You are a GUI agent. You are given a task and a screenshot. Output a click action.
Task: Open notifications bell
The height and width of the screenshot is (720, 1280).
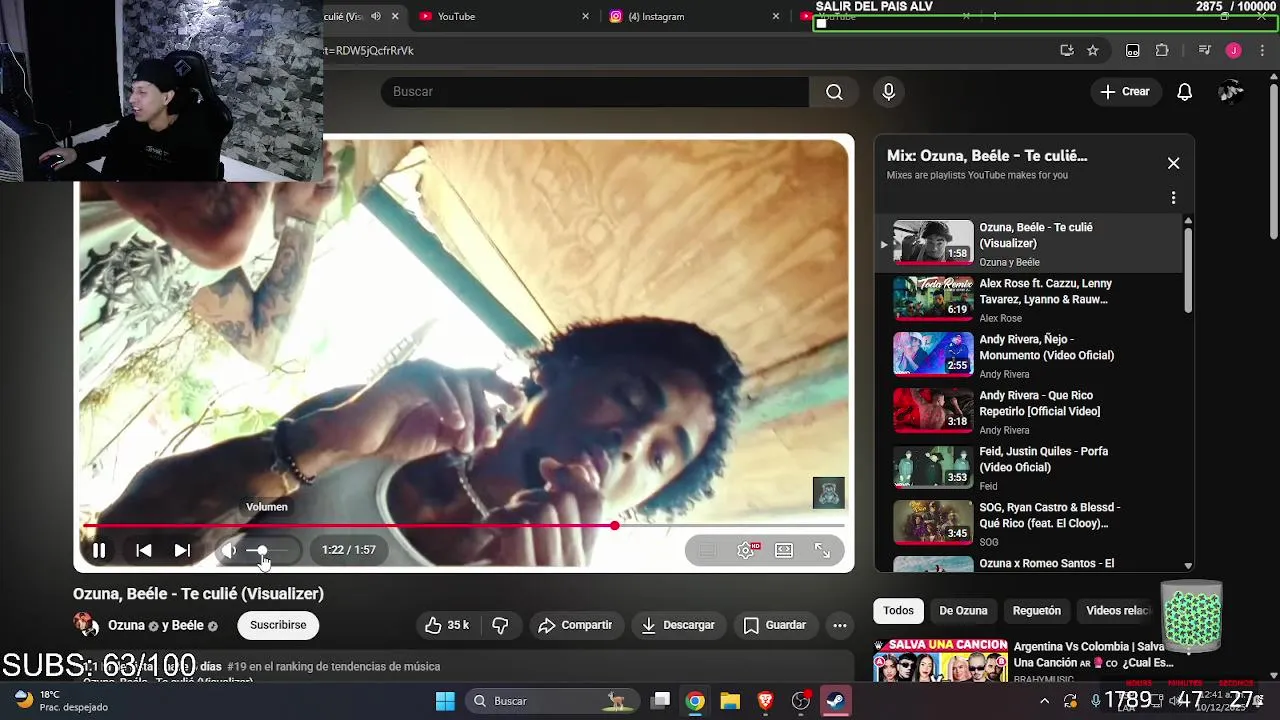[1185, 92]
